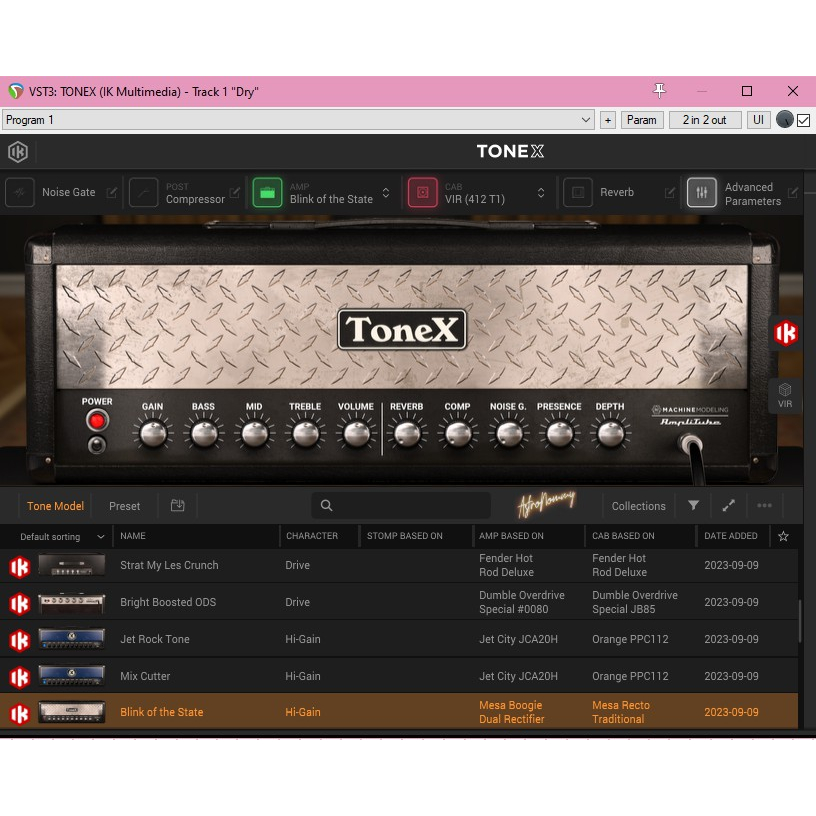Select the Blink of the State row

pyautogui.click(x=399, y=712)
